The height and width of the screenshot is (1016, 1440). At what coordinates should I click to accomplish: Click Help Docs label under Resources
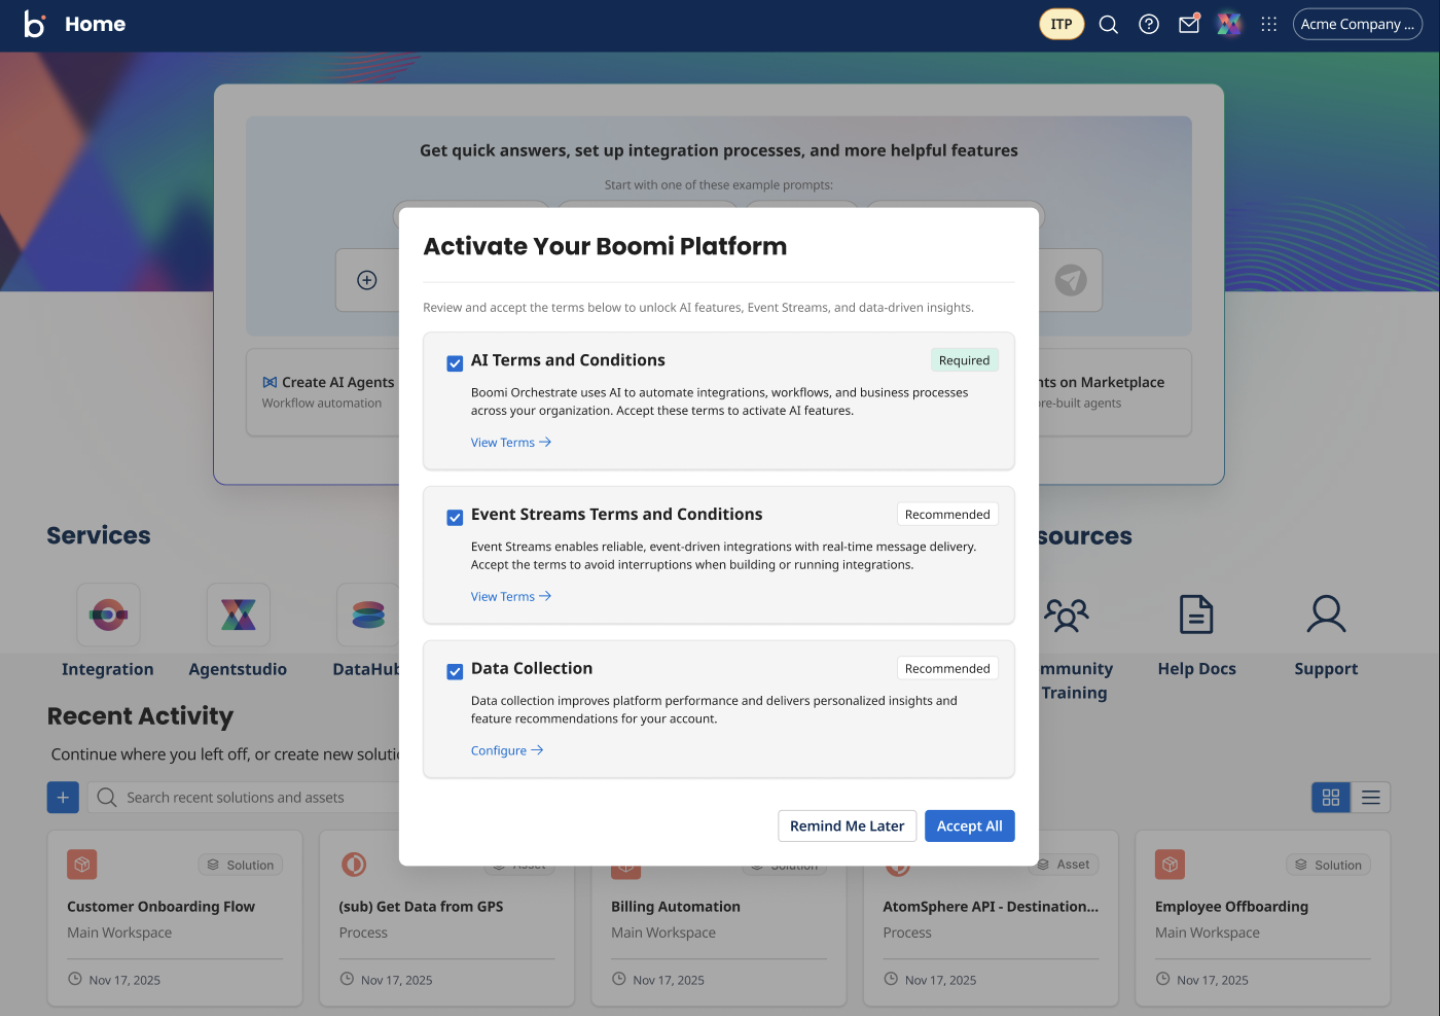[1197, 669]
